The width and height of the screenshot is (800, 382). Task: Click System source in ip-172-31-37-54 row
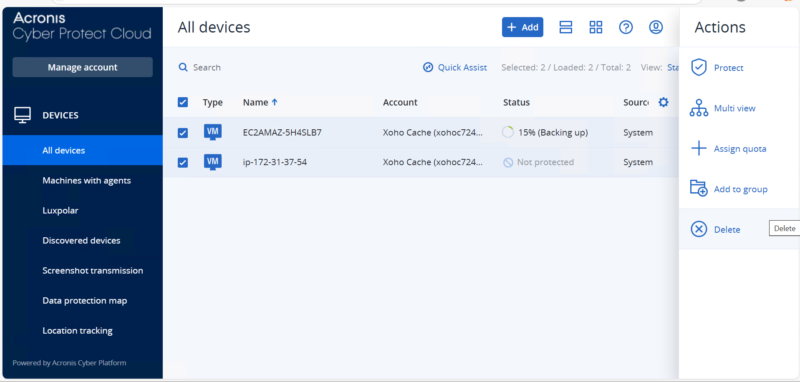pyautogui.click(x=638, y=163)
